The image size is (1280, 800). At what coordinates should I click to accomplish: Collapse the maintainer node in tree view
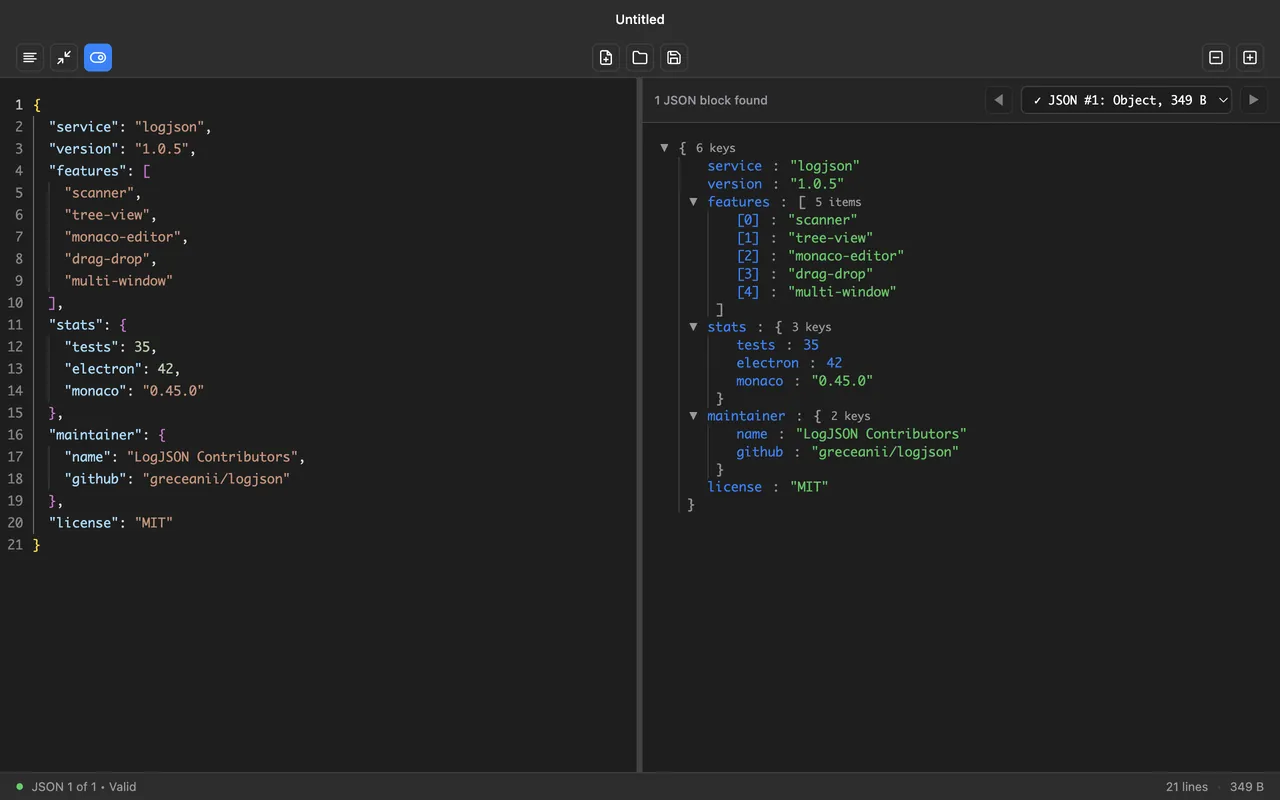[693, 416]
